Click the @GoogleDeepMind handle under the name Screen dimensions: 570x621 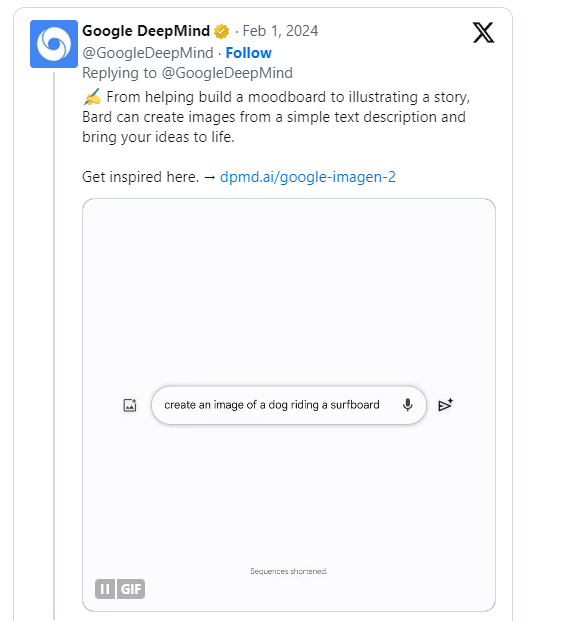click(x=148, y=53)
